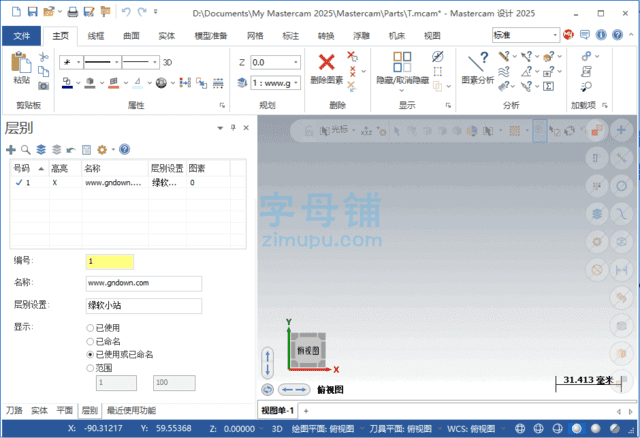Click the Analyze Entity (图素分析) icon
Viewport: 640px width, 438px height.
[478, 62]
